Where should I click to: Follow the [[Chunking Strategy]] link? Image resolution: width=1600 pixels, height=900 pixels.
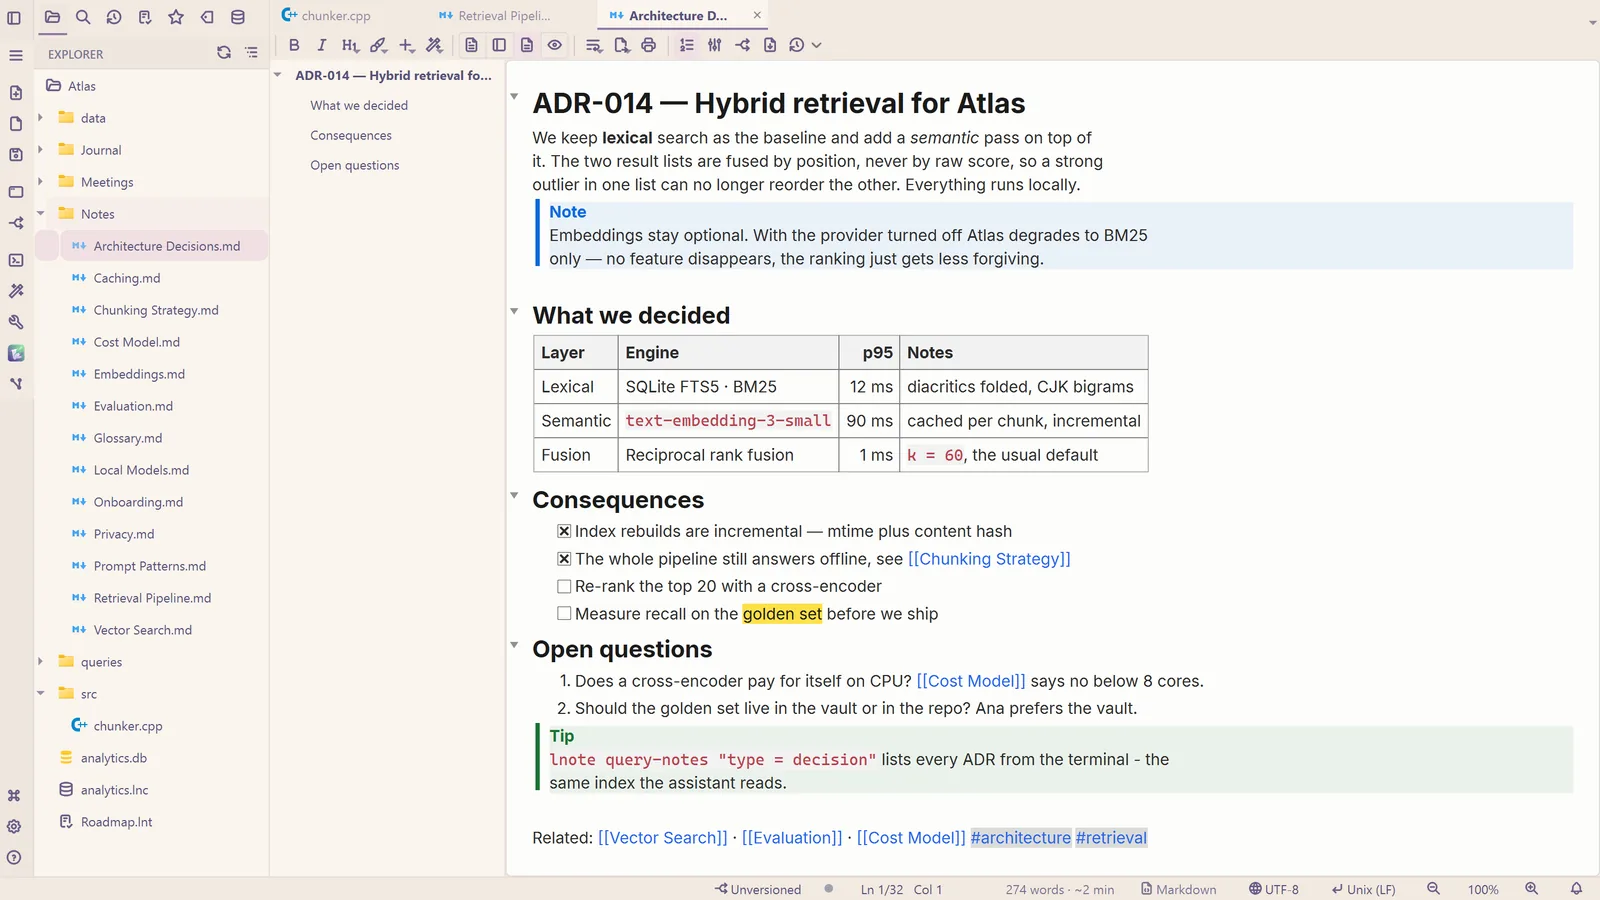pos(989,559)
